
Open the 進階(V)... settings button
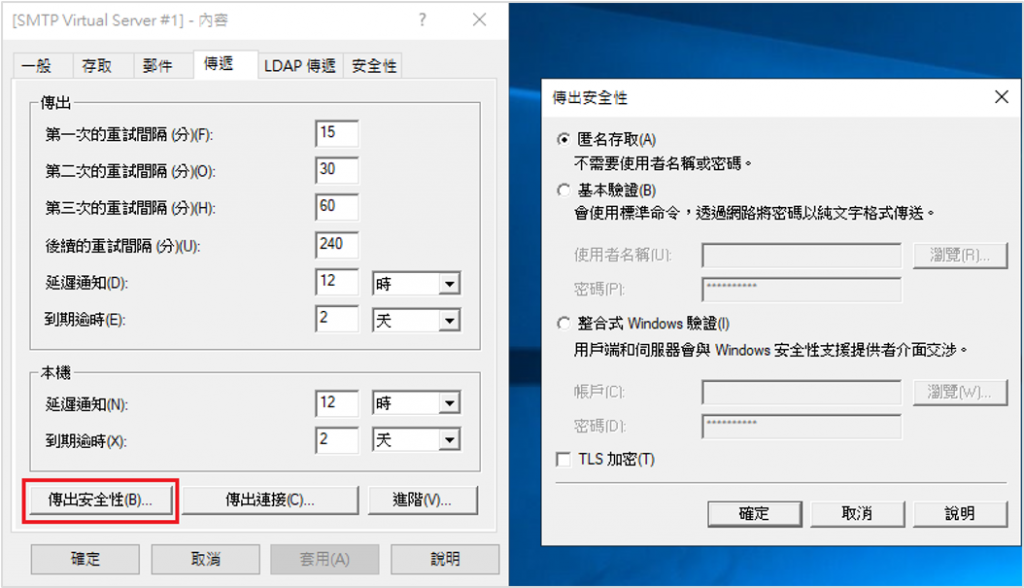tap(423, 500)
